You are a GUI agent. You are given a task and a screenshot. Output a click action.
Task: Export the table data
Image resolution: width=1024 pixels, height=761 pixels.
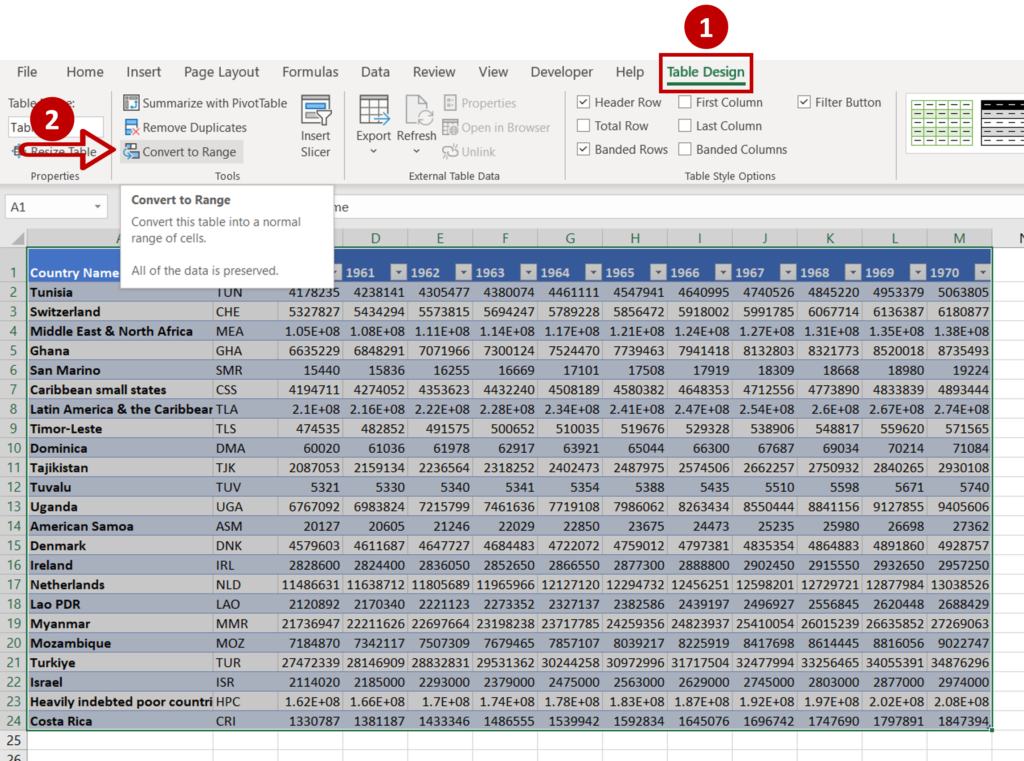click(373, 120)
